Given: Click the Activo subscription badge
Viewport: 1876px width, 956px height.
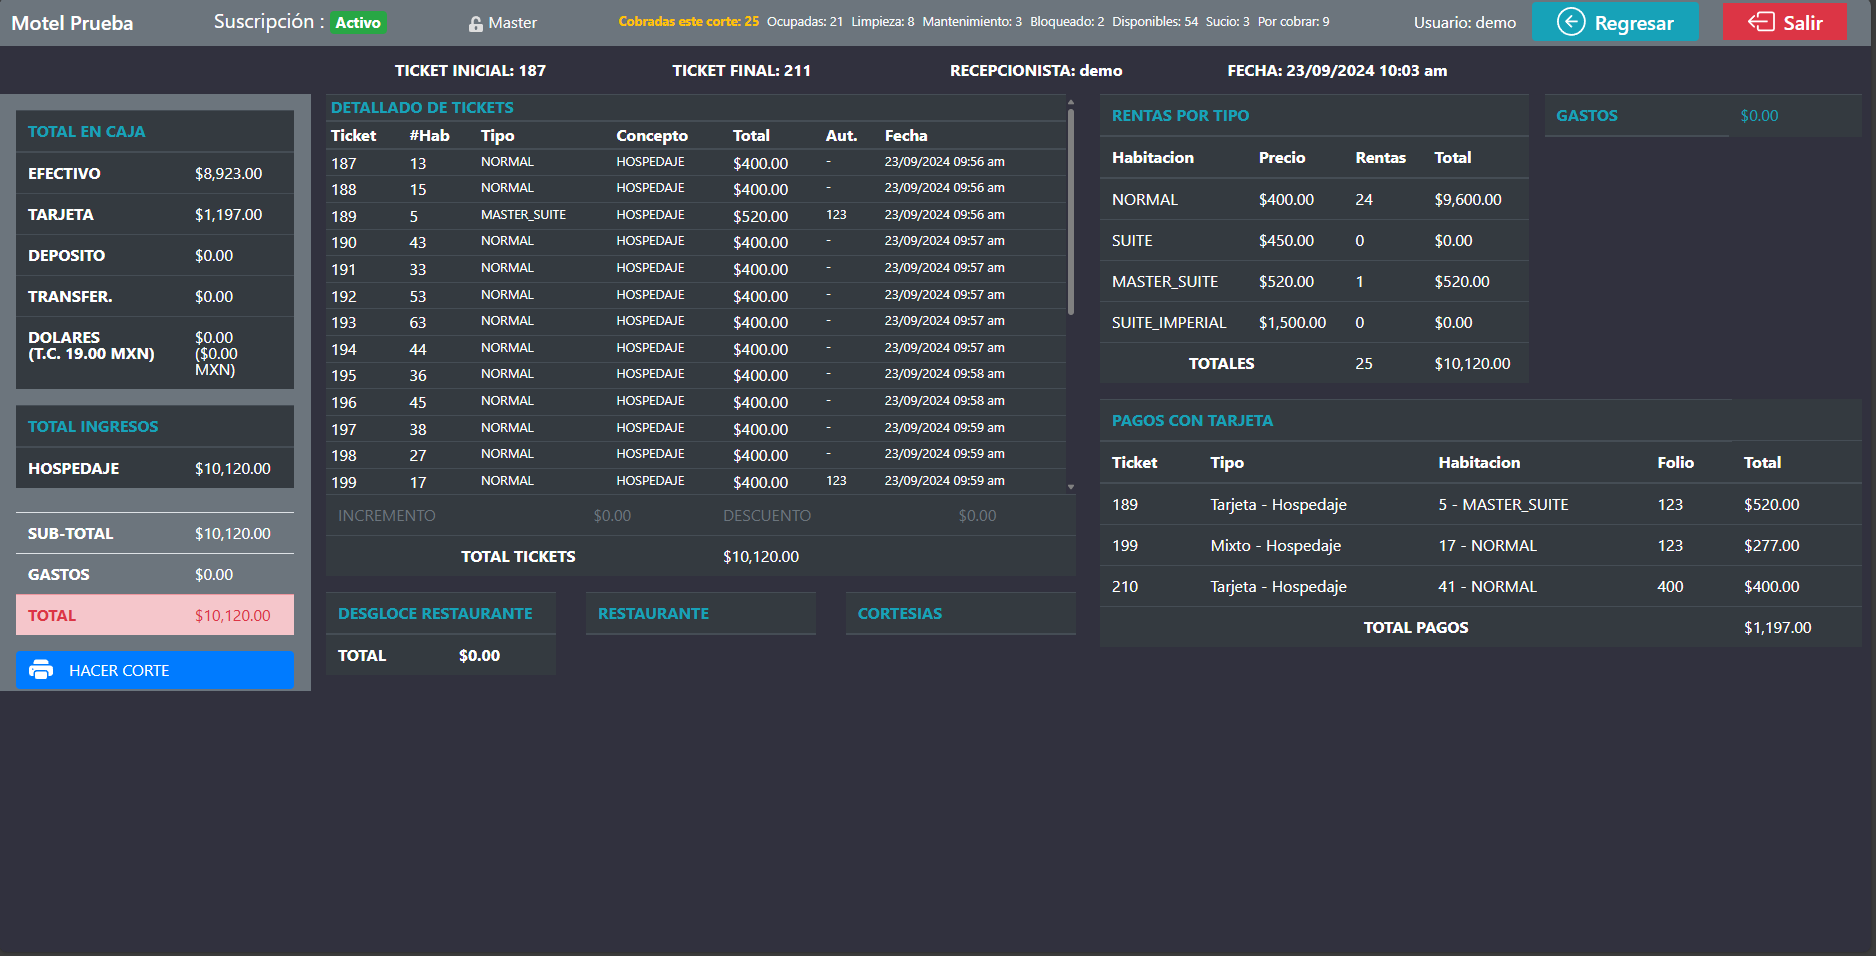Looking at the screenshot, I should coord(358,21).
